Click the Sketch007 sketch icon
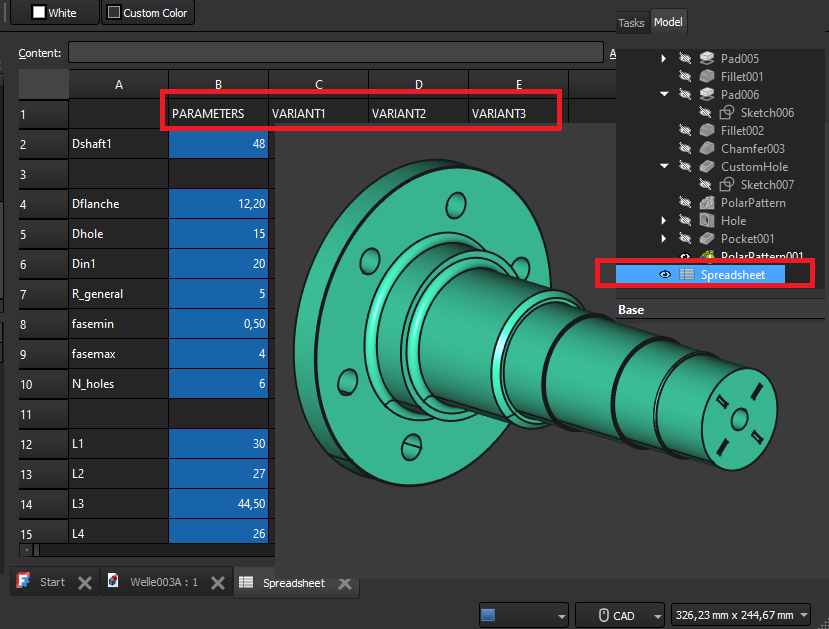829x629 pixels. click(727, 184)
